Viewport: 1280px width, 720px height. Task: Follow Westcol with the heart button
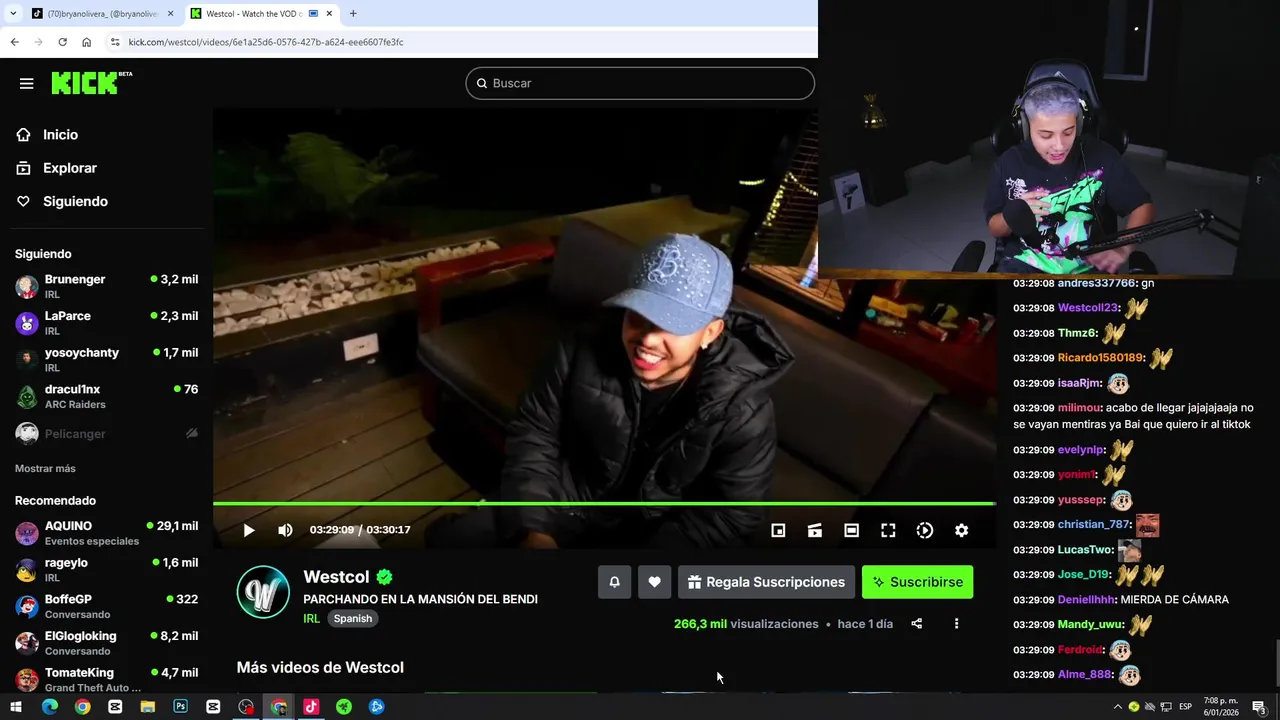pyautogui.click(x=654, y=582)
